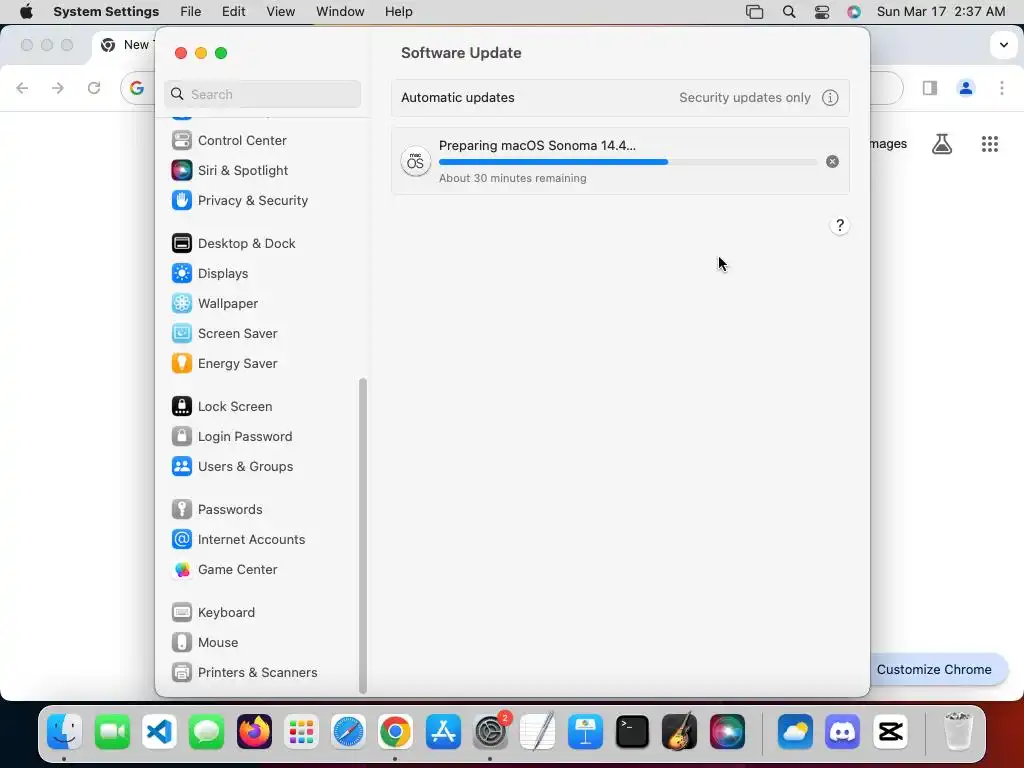The image size is (1024, 768).
Task: Cancel the macOS Sonoma update preparation
Action: [x=832, y=162]
